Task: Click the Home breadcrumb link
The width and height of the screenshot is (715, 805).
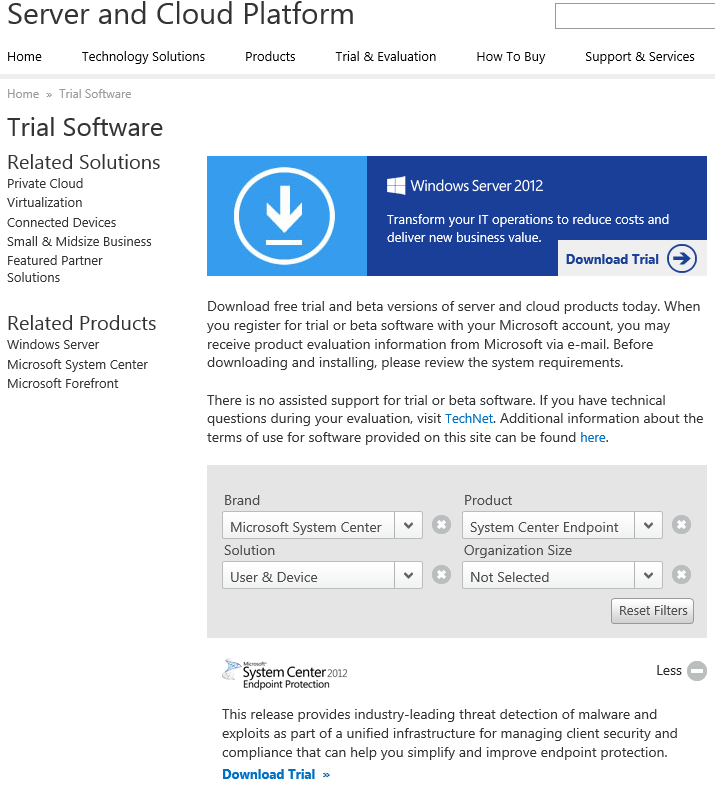Action: 23,94
